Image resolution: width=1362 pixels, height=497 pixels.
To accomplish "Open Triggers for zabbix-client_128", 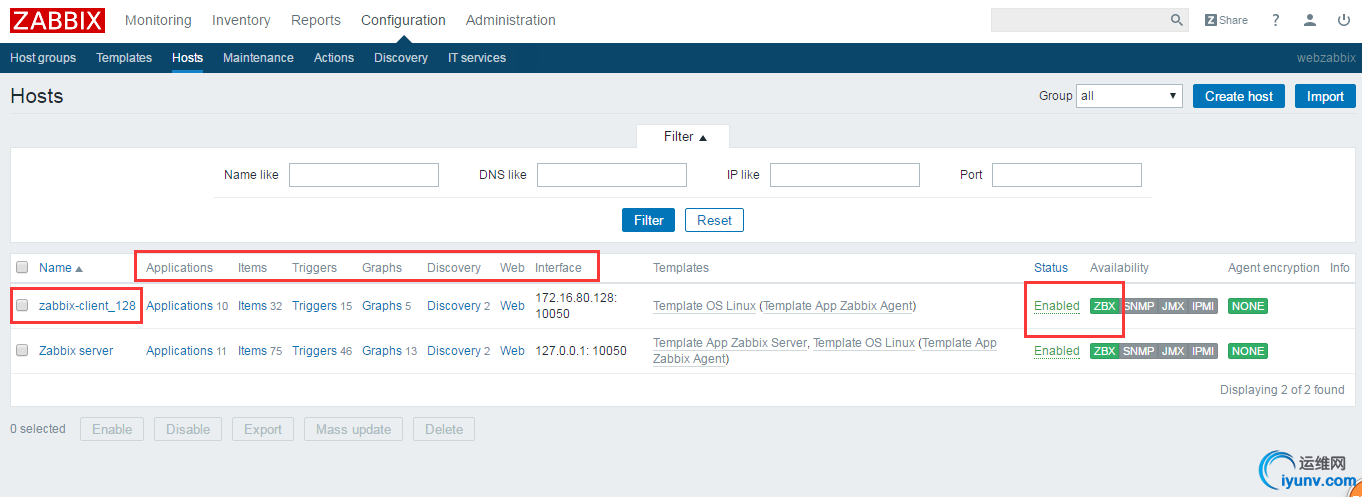I will point(314,306).
